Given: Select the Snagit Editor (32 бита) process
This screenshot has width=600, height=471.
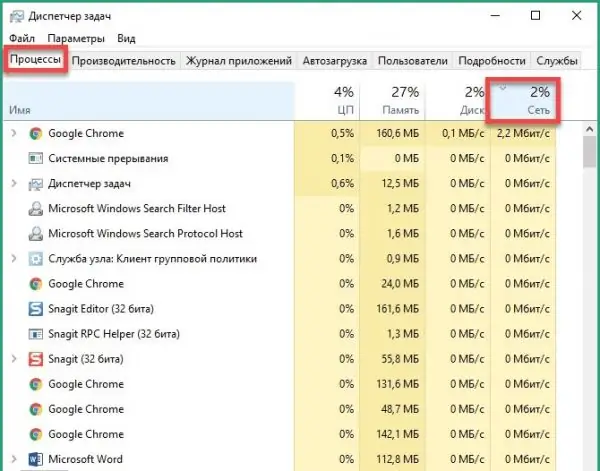Looking at the screenshot, I should coord(101,309).
